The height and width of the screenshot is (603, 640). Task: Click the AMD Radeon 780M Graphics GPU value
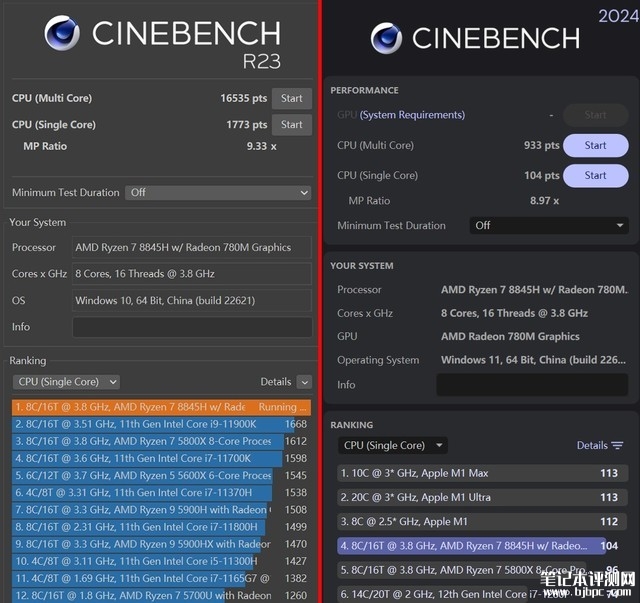pyautogui.click(x=510, y=336)
